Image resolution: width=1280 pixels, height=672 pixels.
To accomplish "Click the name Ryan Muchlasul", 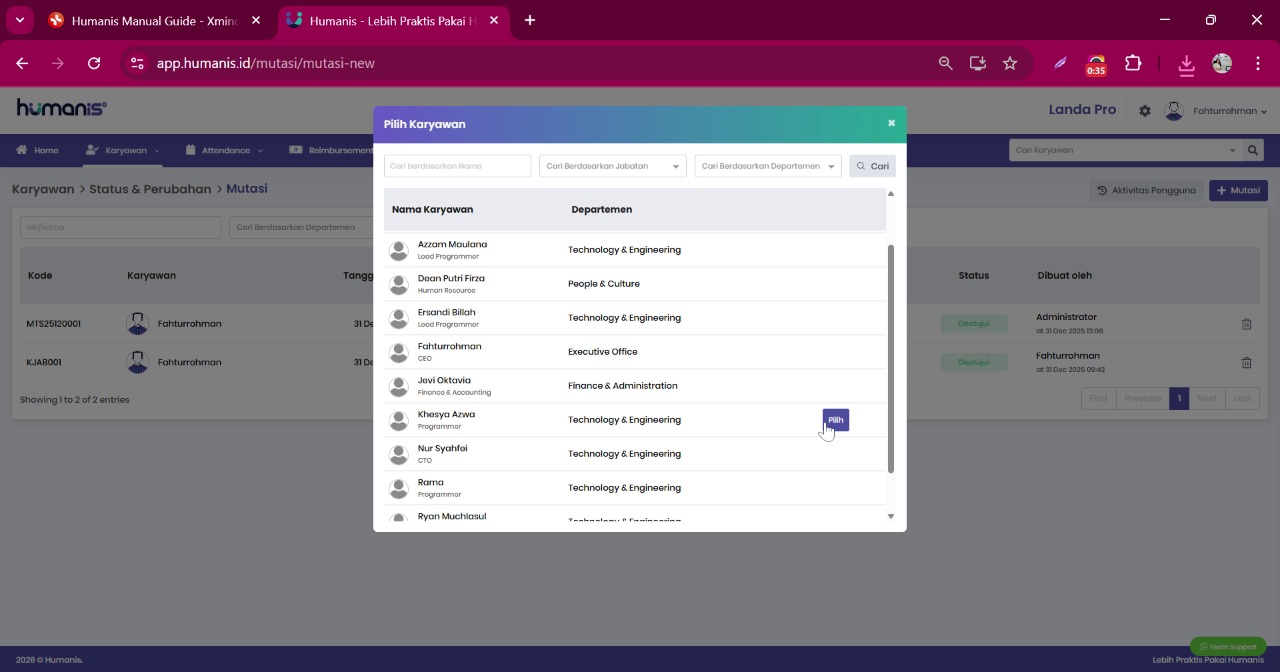I will coord(452,516).
